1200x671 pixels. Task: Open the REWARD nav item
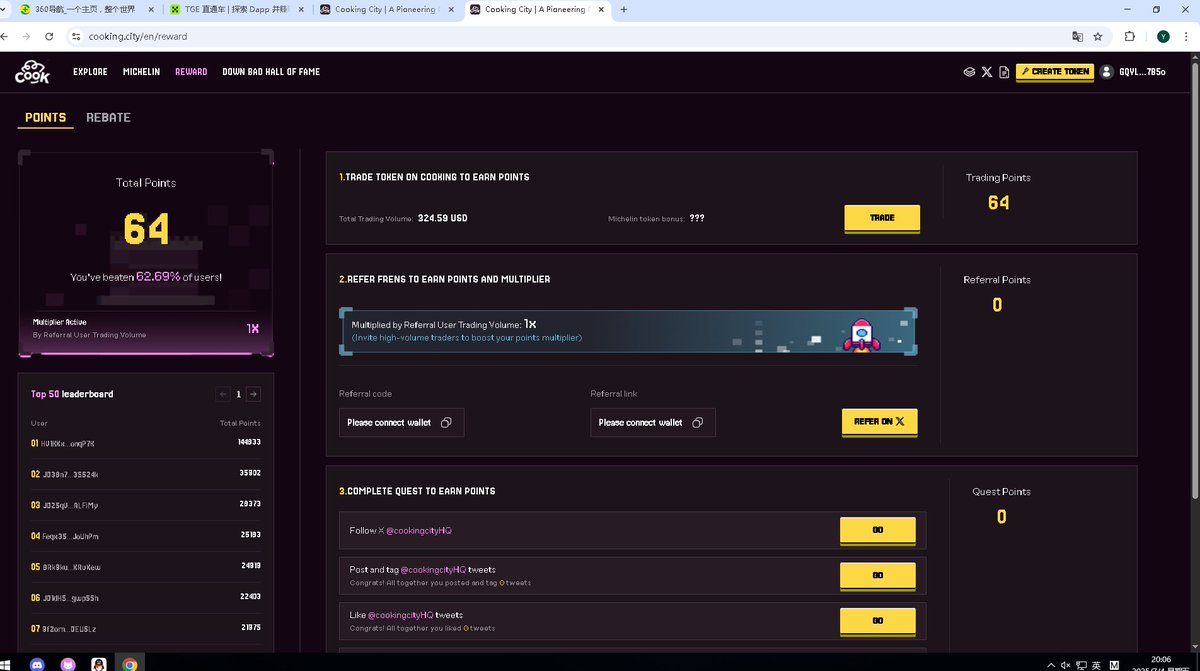(x=191, y=72)
